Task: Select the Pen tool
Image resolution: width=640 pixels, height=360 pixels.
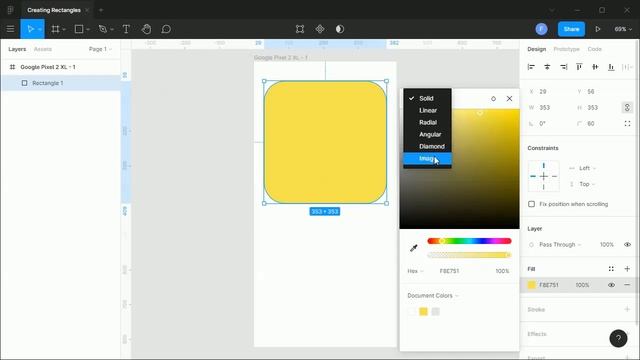Action: [103, 29]
